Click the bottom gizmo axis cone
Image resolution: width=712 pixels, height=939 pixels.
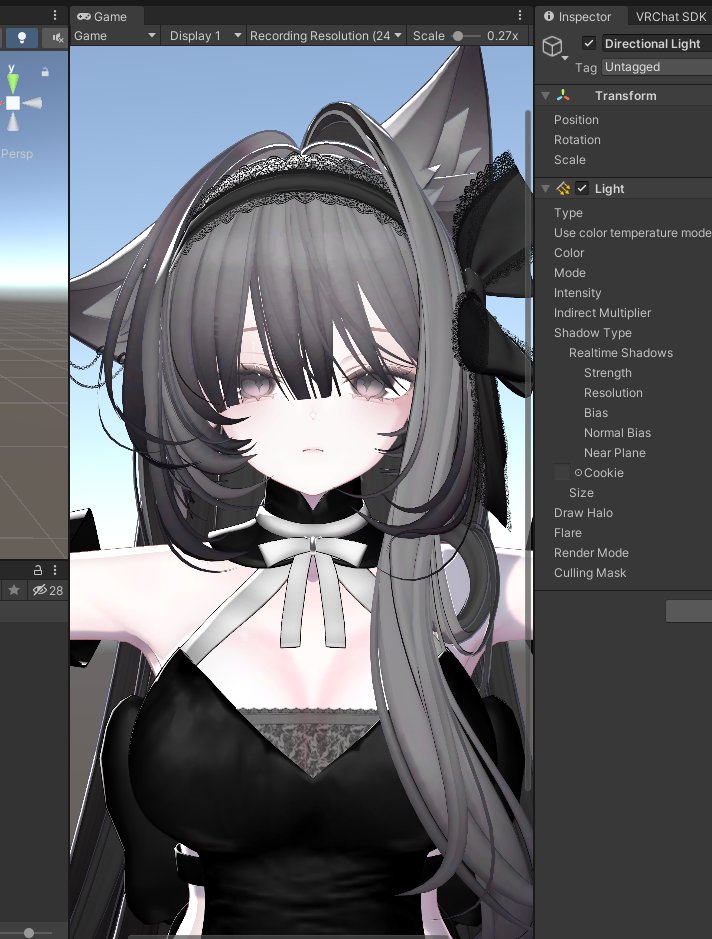tap(13, 122)
